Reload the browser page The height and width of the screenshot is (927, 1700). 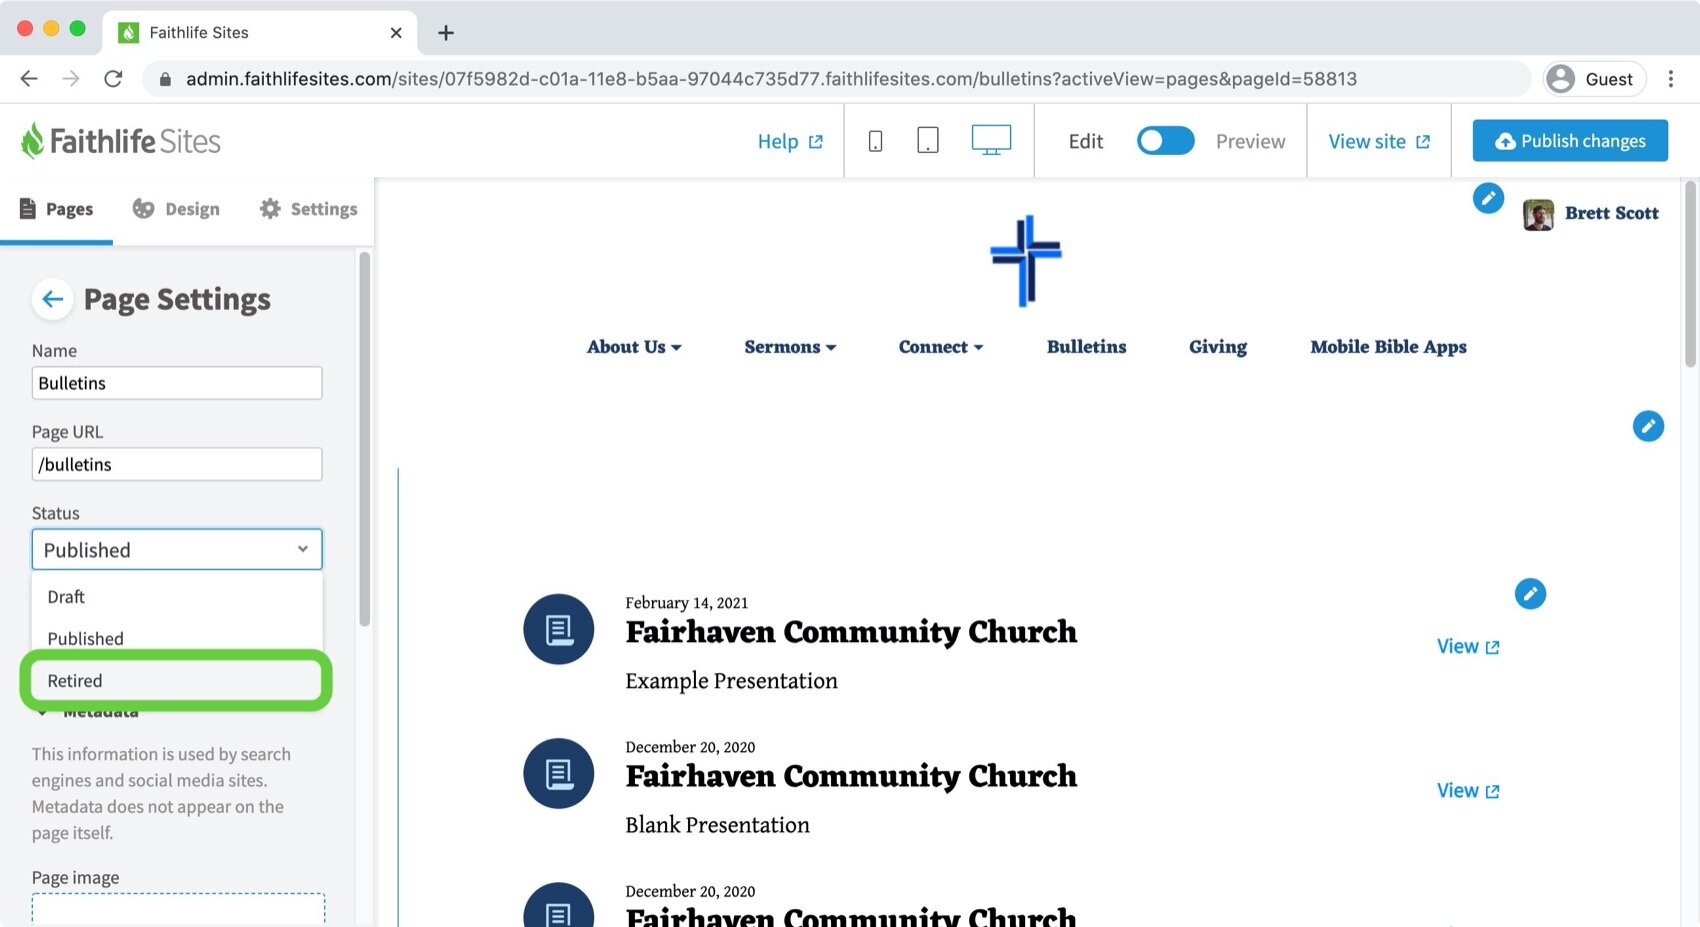click(x=113, y=79)
